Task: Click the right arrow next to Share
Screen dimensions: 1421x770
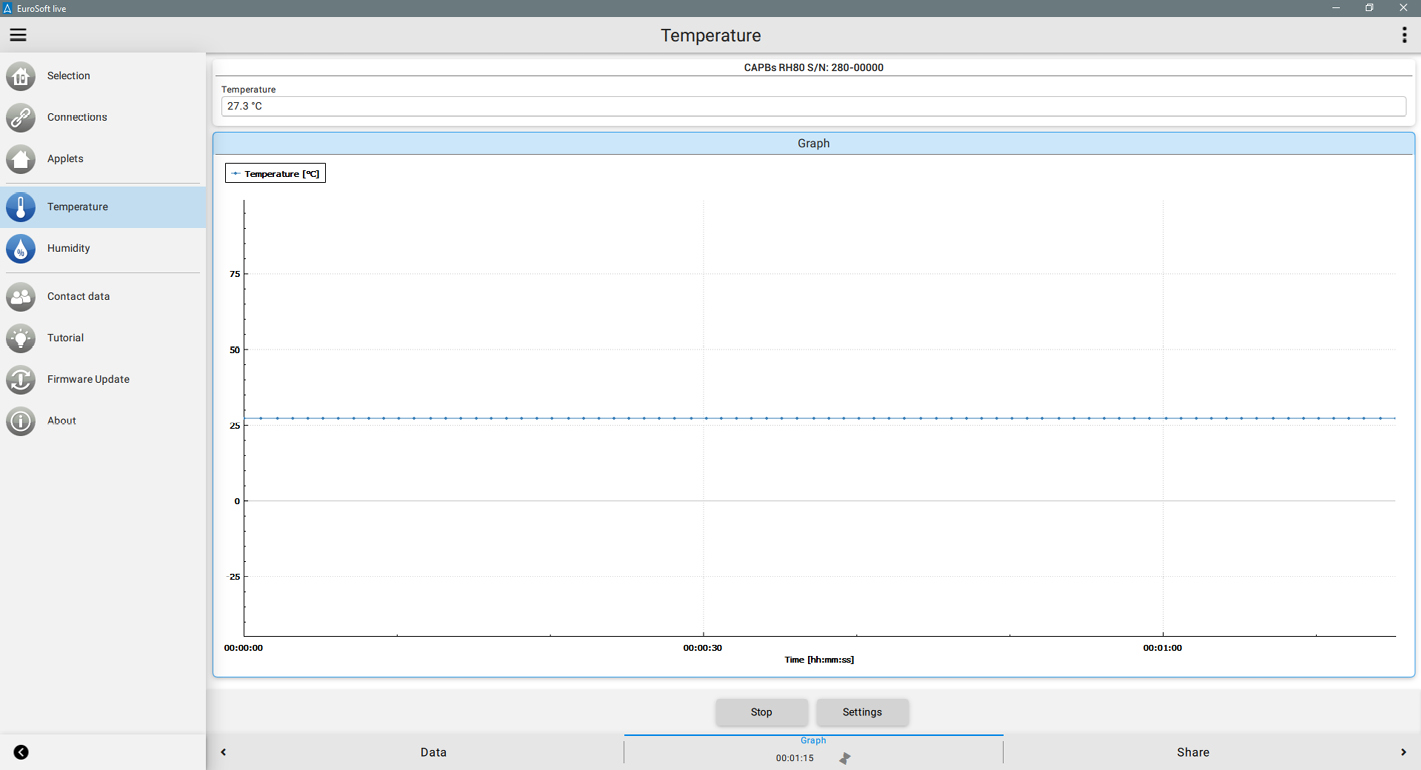Action: click(1403, 752)
